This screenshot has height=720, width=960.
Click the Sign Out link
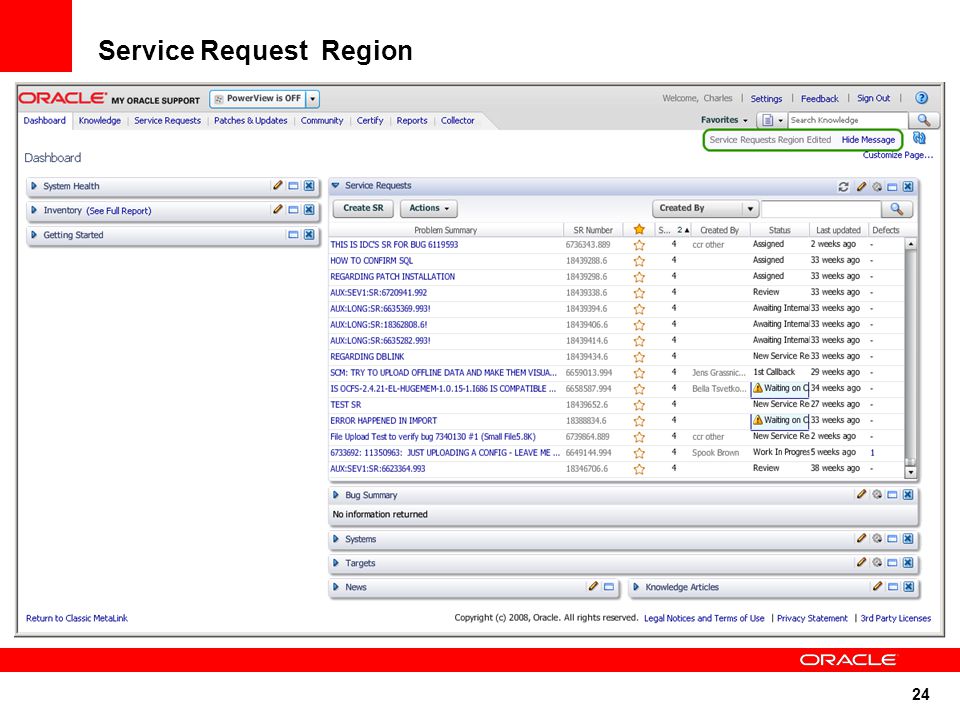pyautogui.click(x=874, y=98)
